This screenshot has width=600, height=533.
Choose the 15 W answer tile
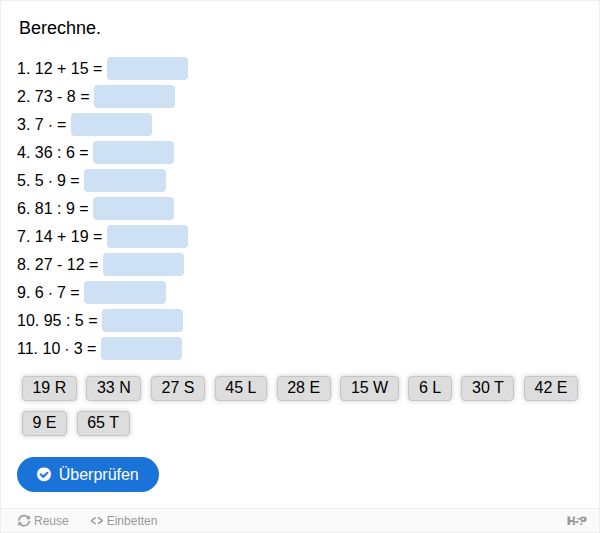tap(370, 388)
